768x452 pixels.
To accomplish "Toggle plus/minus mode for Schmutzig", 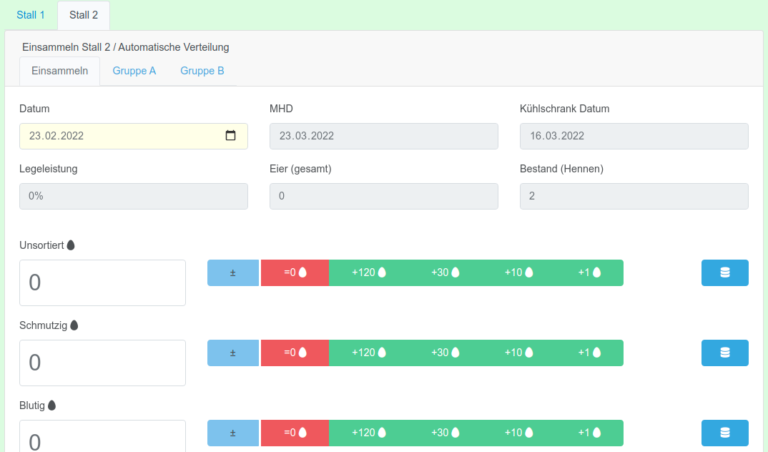I will pos(233,353).
